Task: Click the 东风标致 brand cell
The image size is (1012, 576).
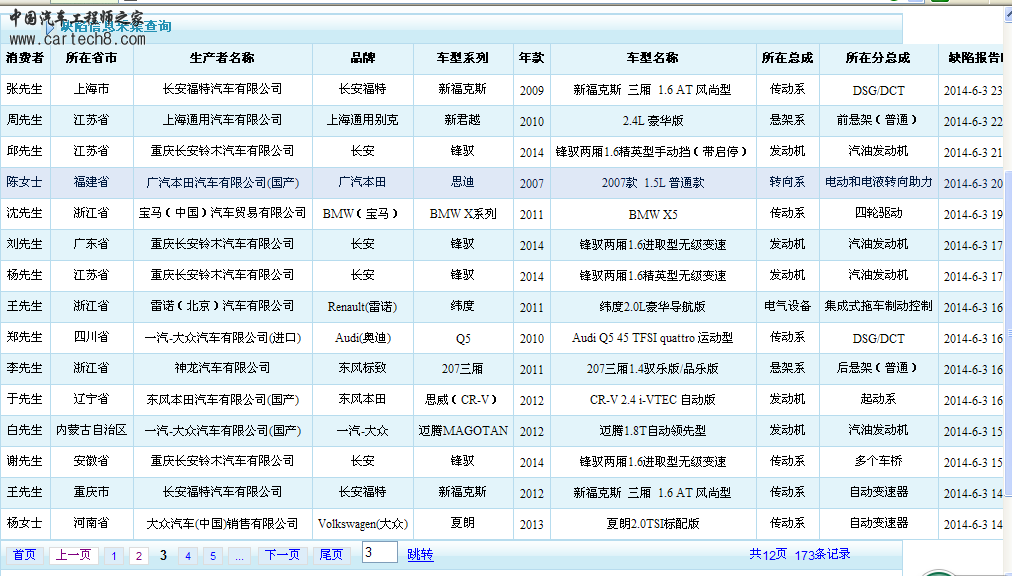Action: [363, 369]
